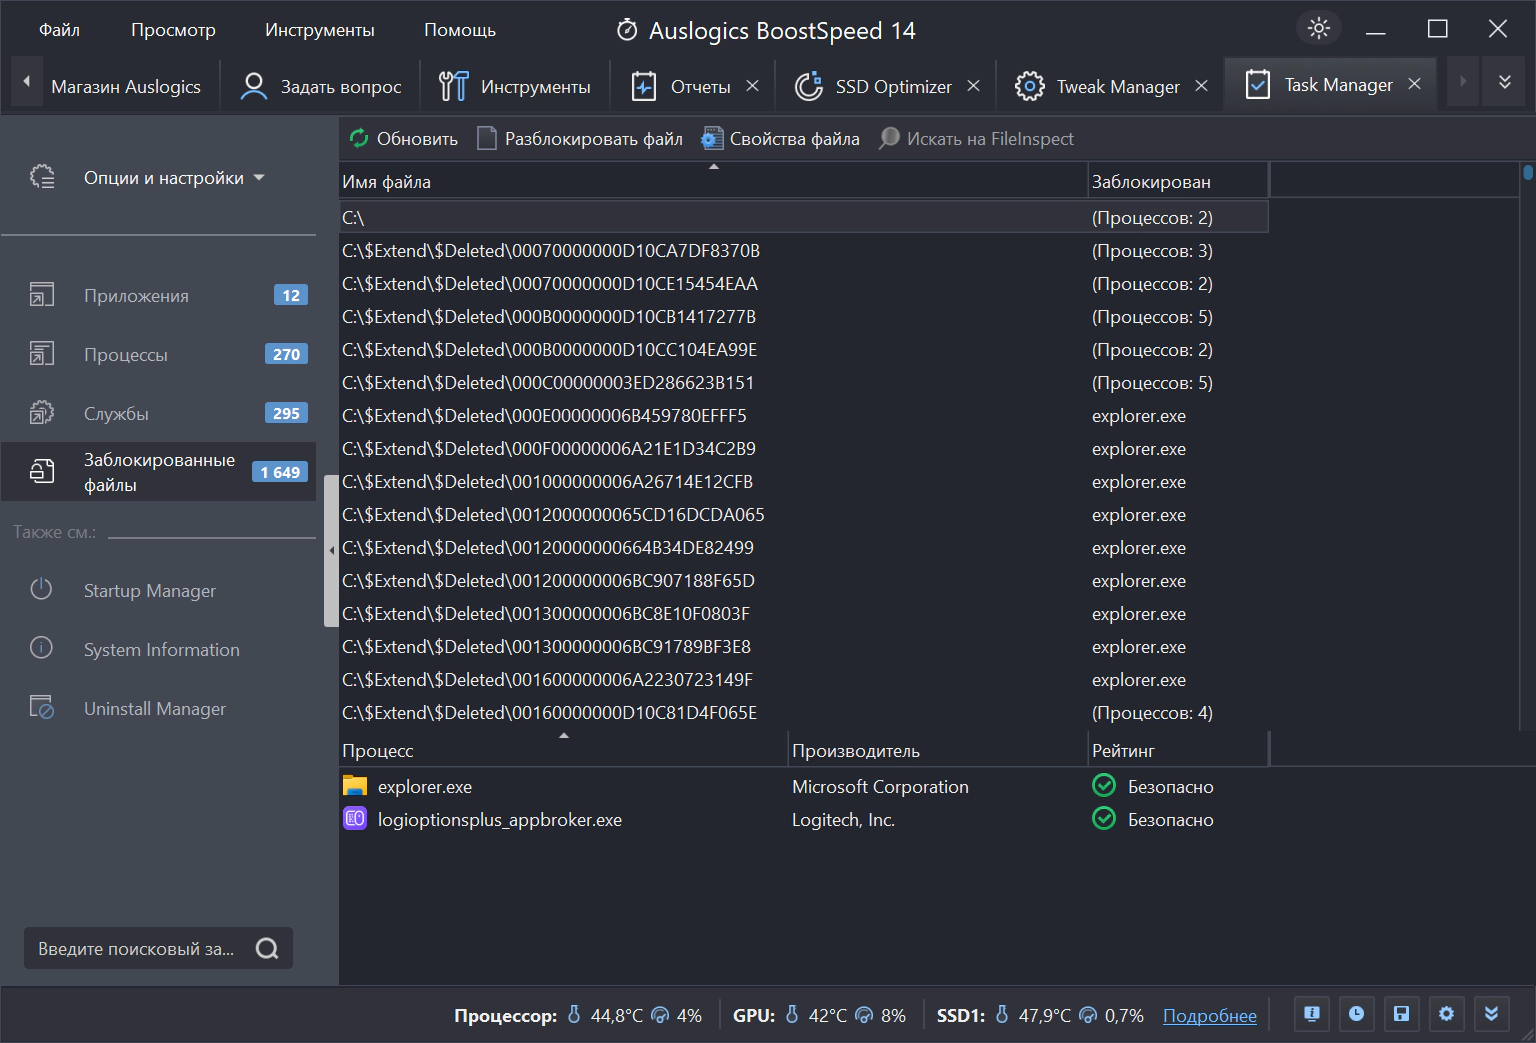This screenshot has width=1536, height=1043.
Task: Select the C:\ file row
Action: coord(804,218)
